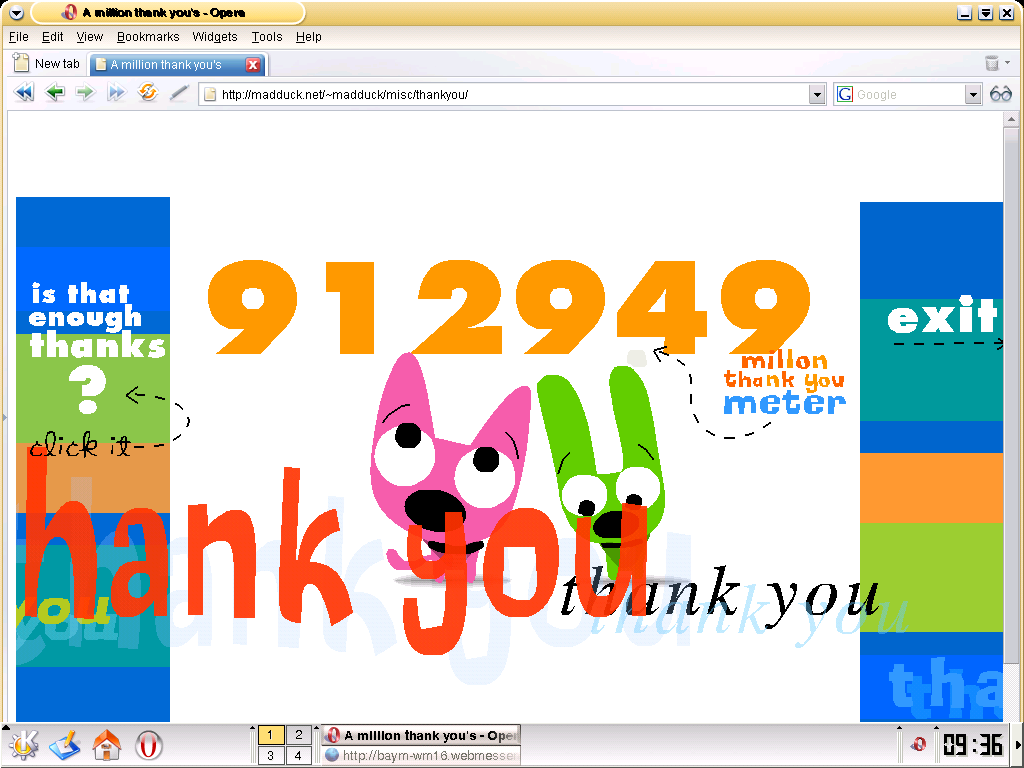Click the Rewind navigation icon
The height and width of the screenshot is (768, 1024).
coord(24,93)
